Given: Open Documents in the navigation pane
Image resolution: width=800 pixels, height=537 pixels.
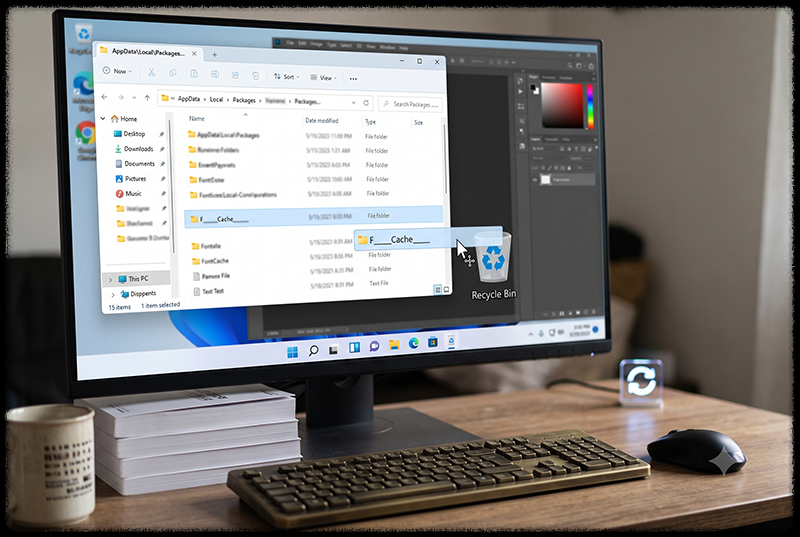Looking at the screenshot, I should (x=135, y=164).
